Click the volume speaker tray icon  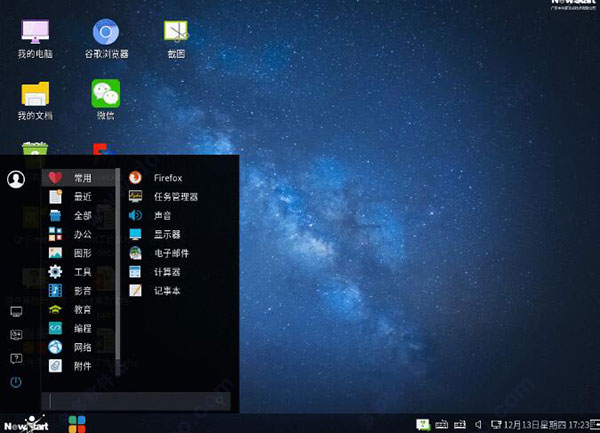point(478,424)
